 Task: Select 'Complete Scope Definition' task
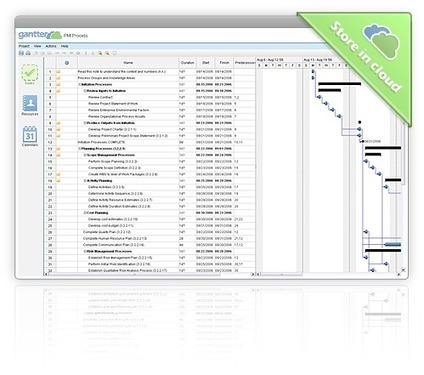pos(114,168)
